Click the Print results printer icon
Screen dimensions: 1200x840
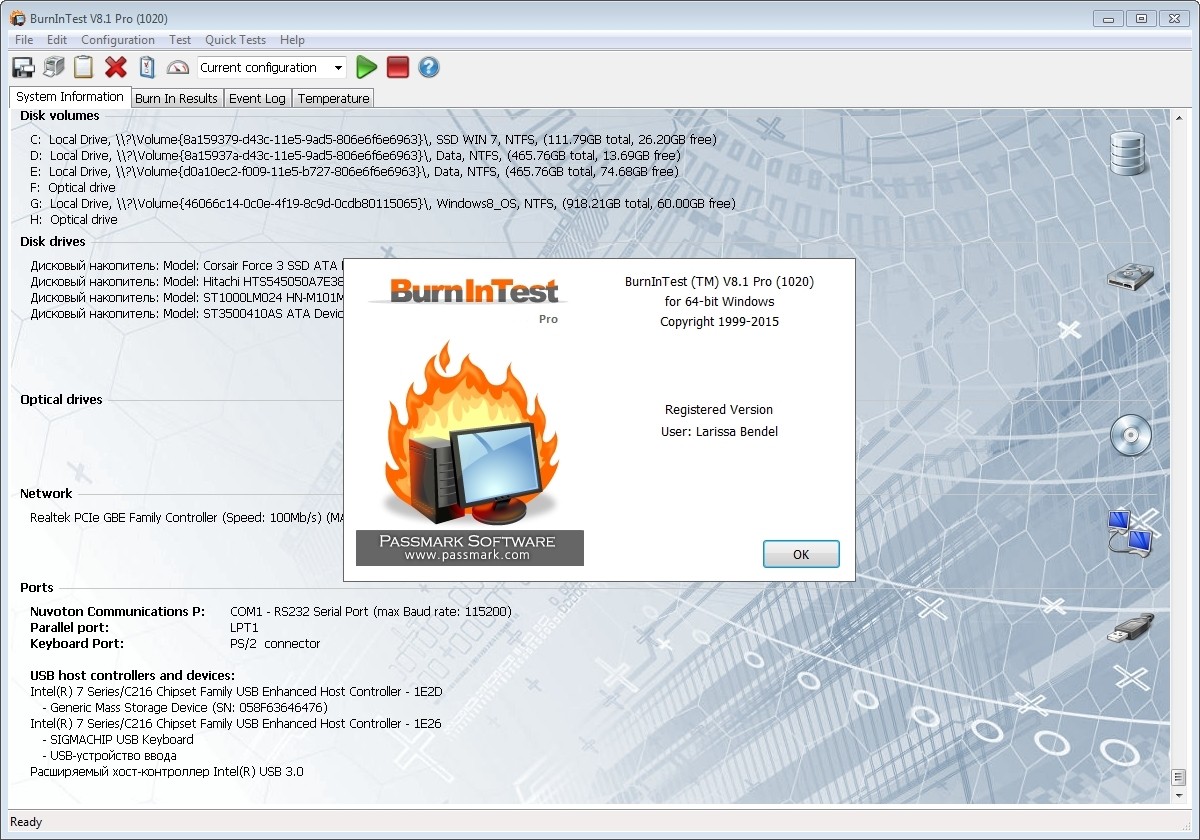[54, 67]
